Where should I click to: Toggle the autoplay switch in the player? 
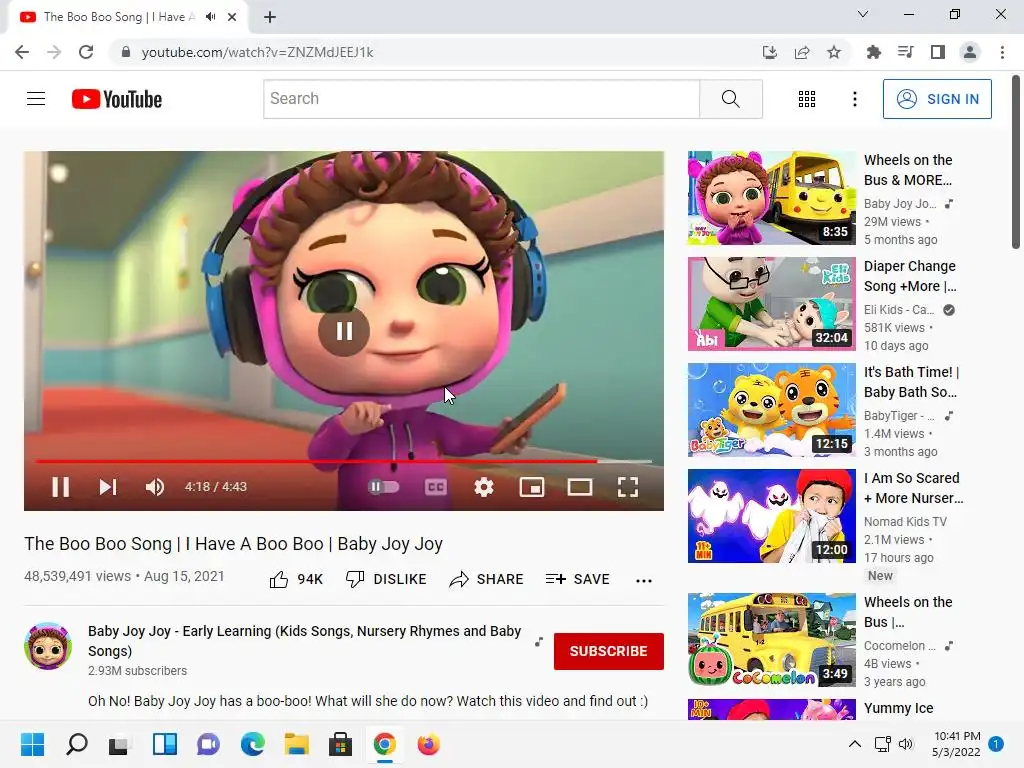pos(383,487)
